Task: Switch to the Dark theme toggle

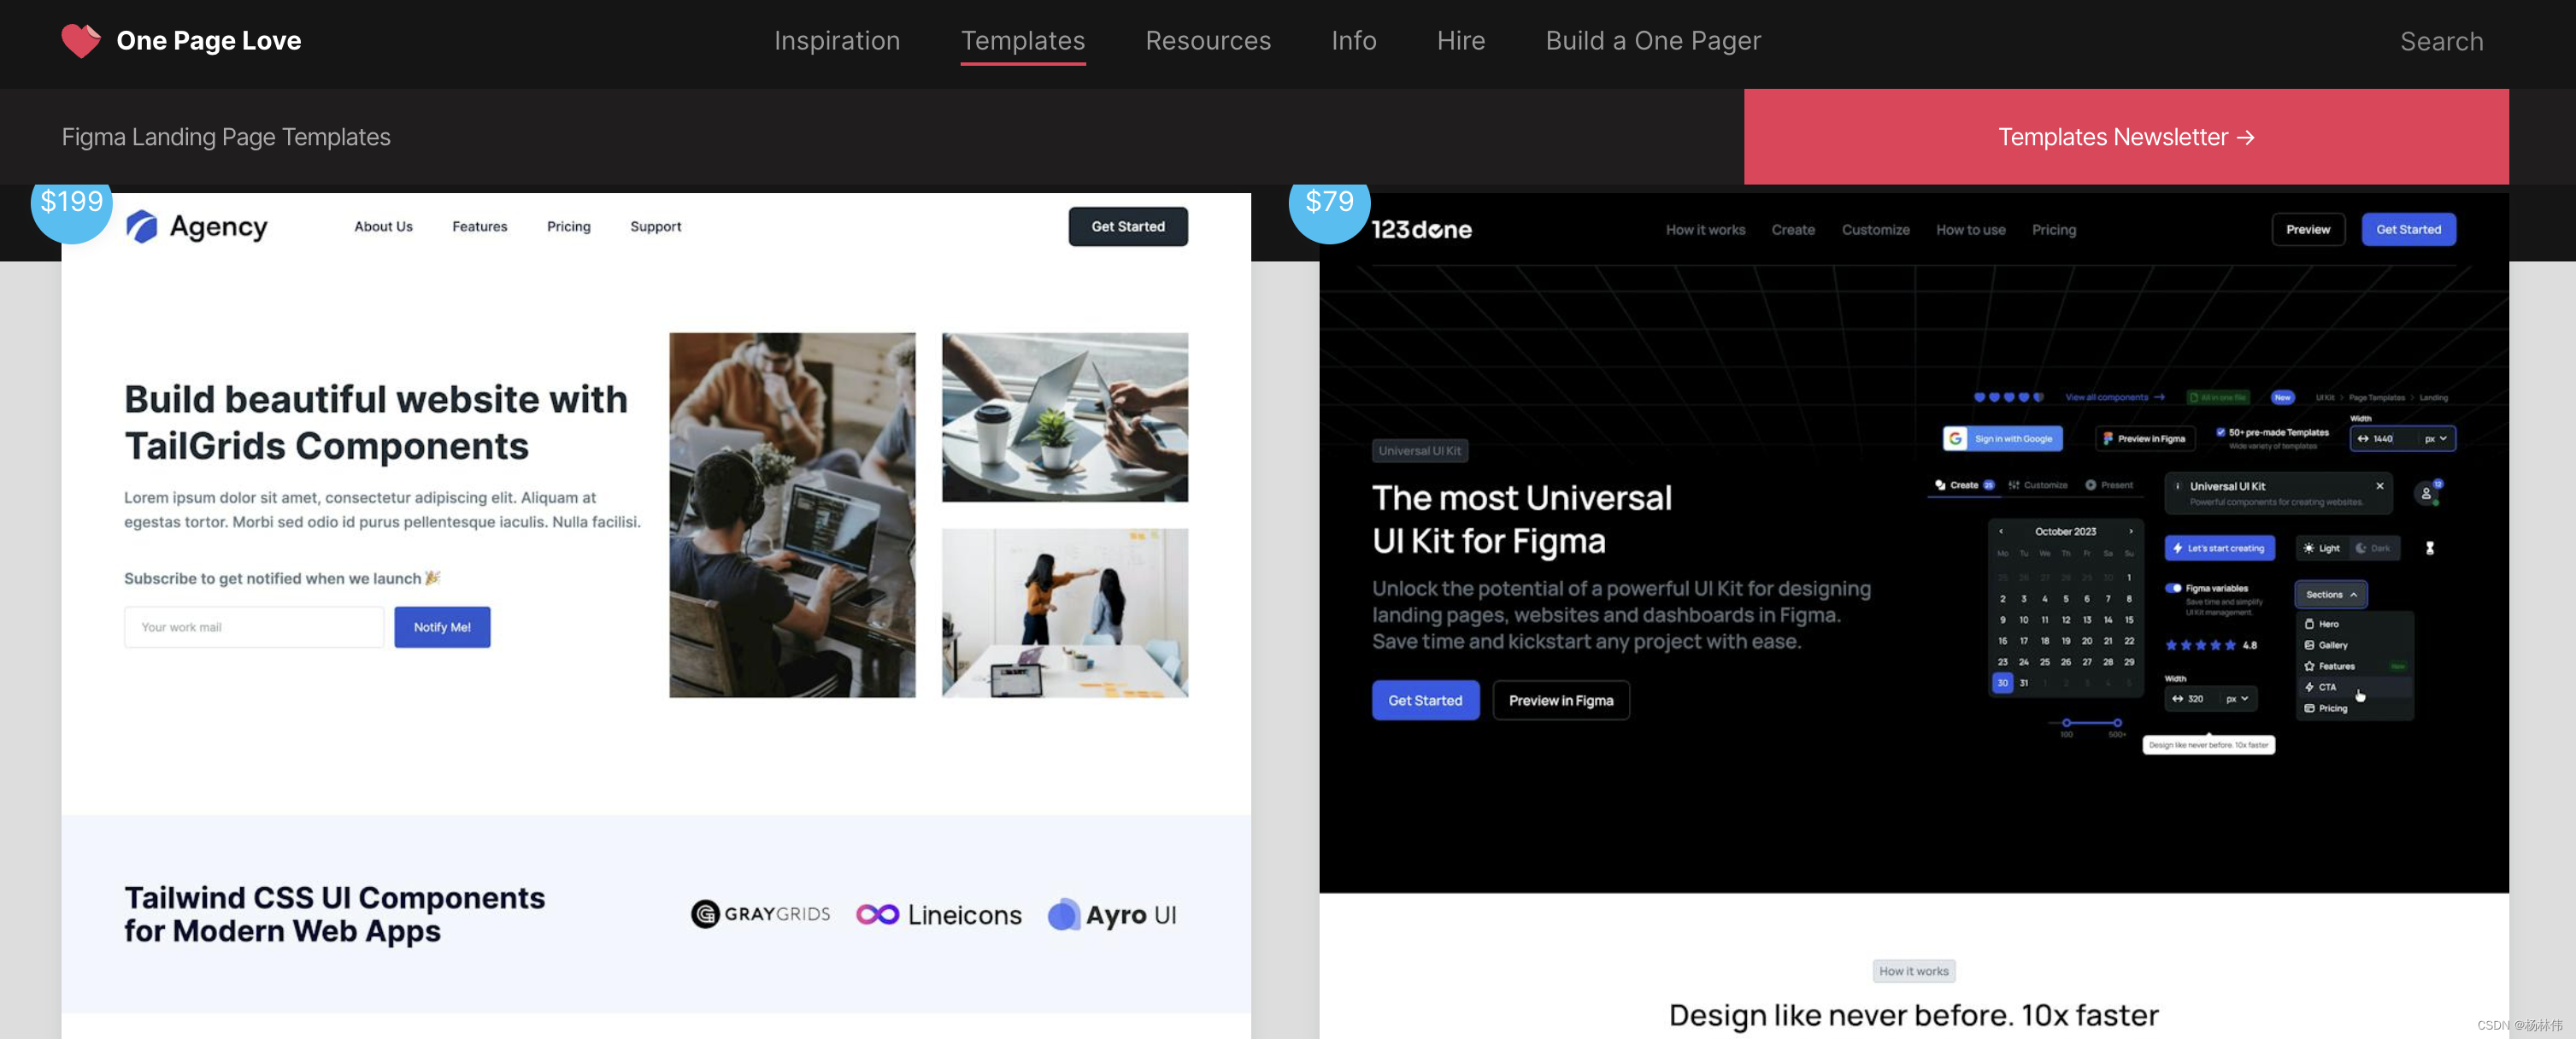Action: (x=2373, y=548)
